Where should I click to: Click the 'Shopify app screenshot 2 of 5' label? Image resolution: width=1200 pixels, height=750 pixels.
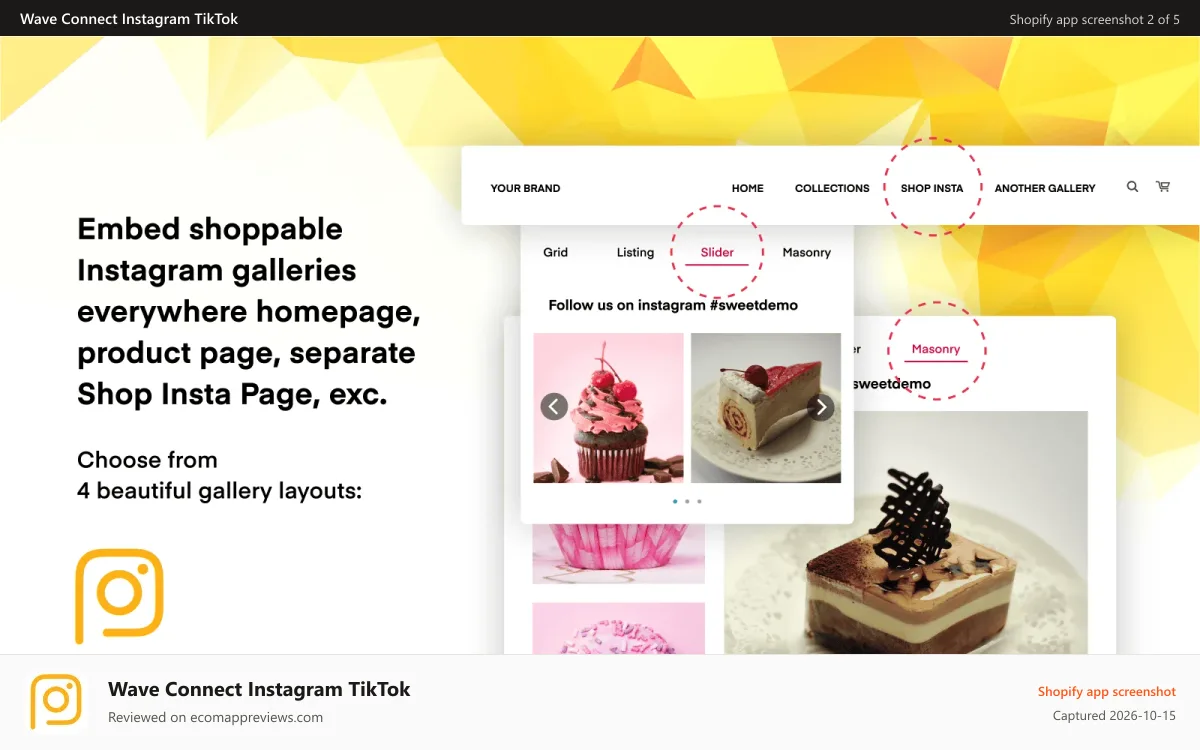point(1094,19)
